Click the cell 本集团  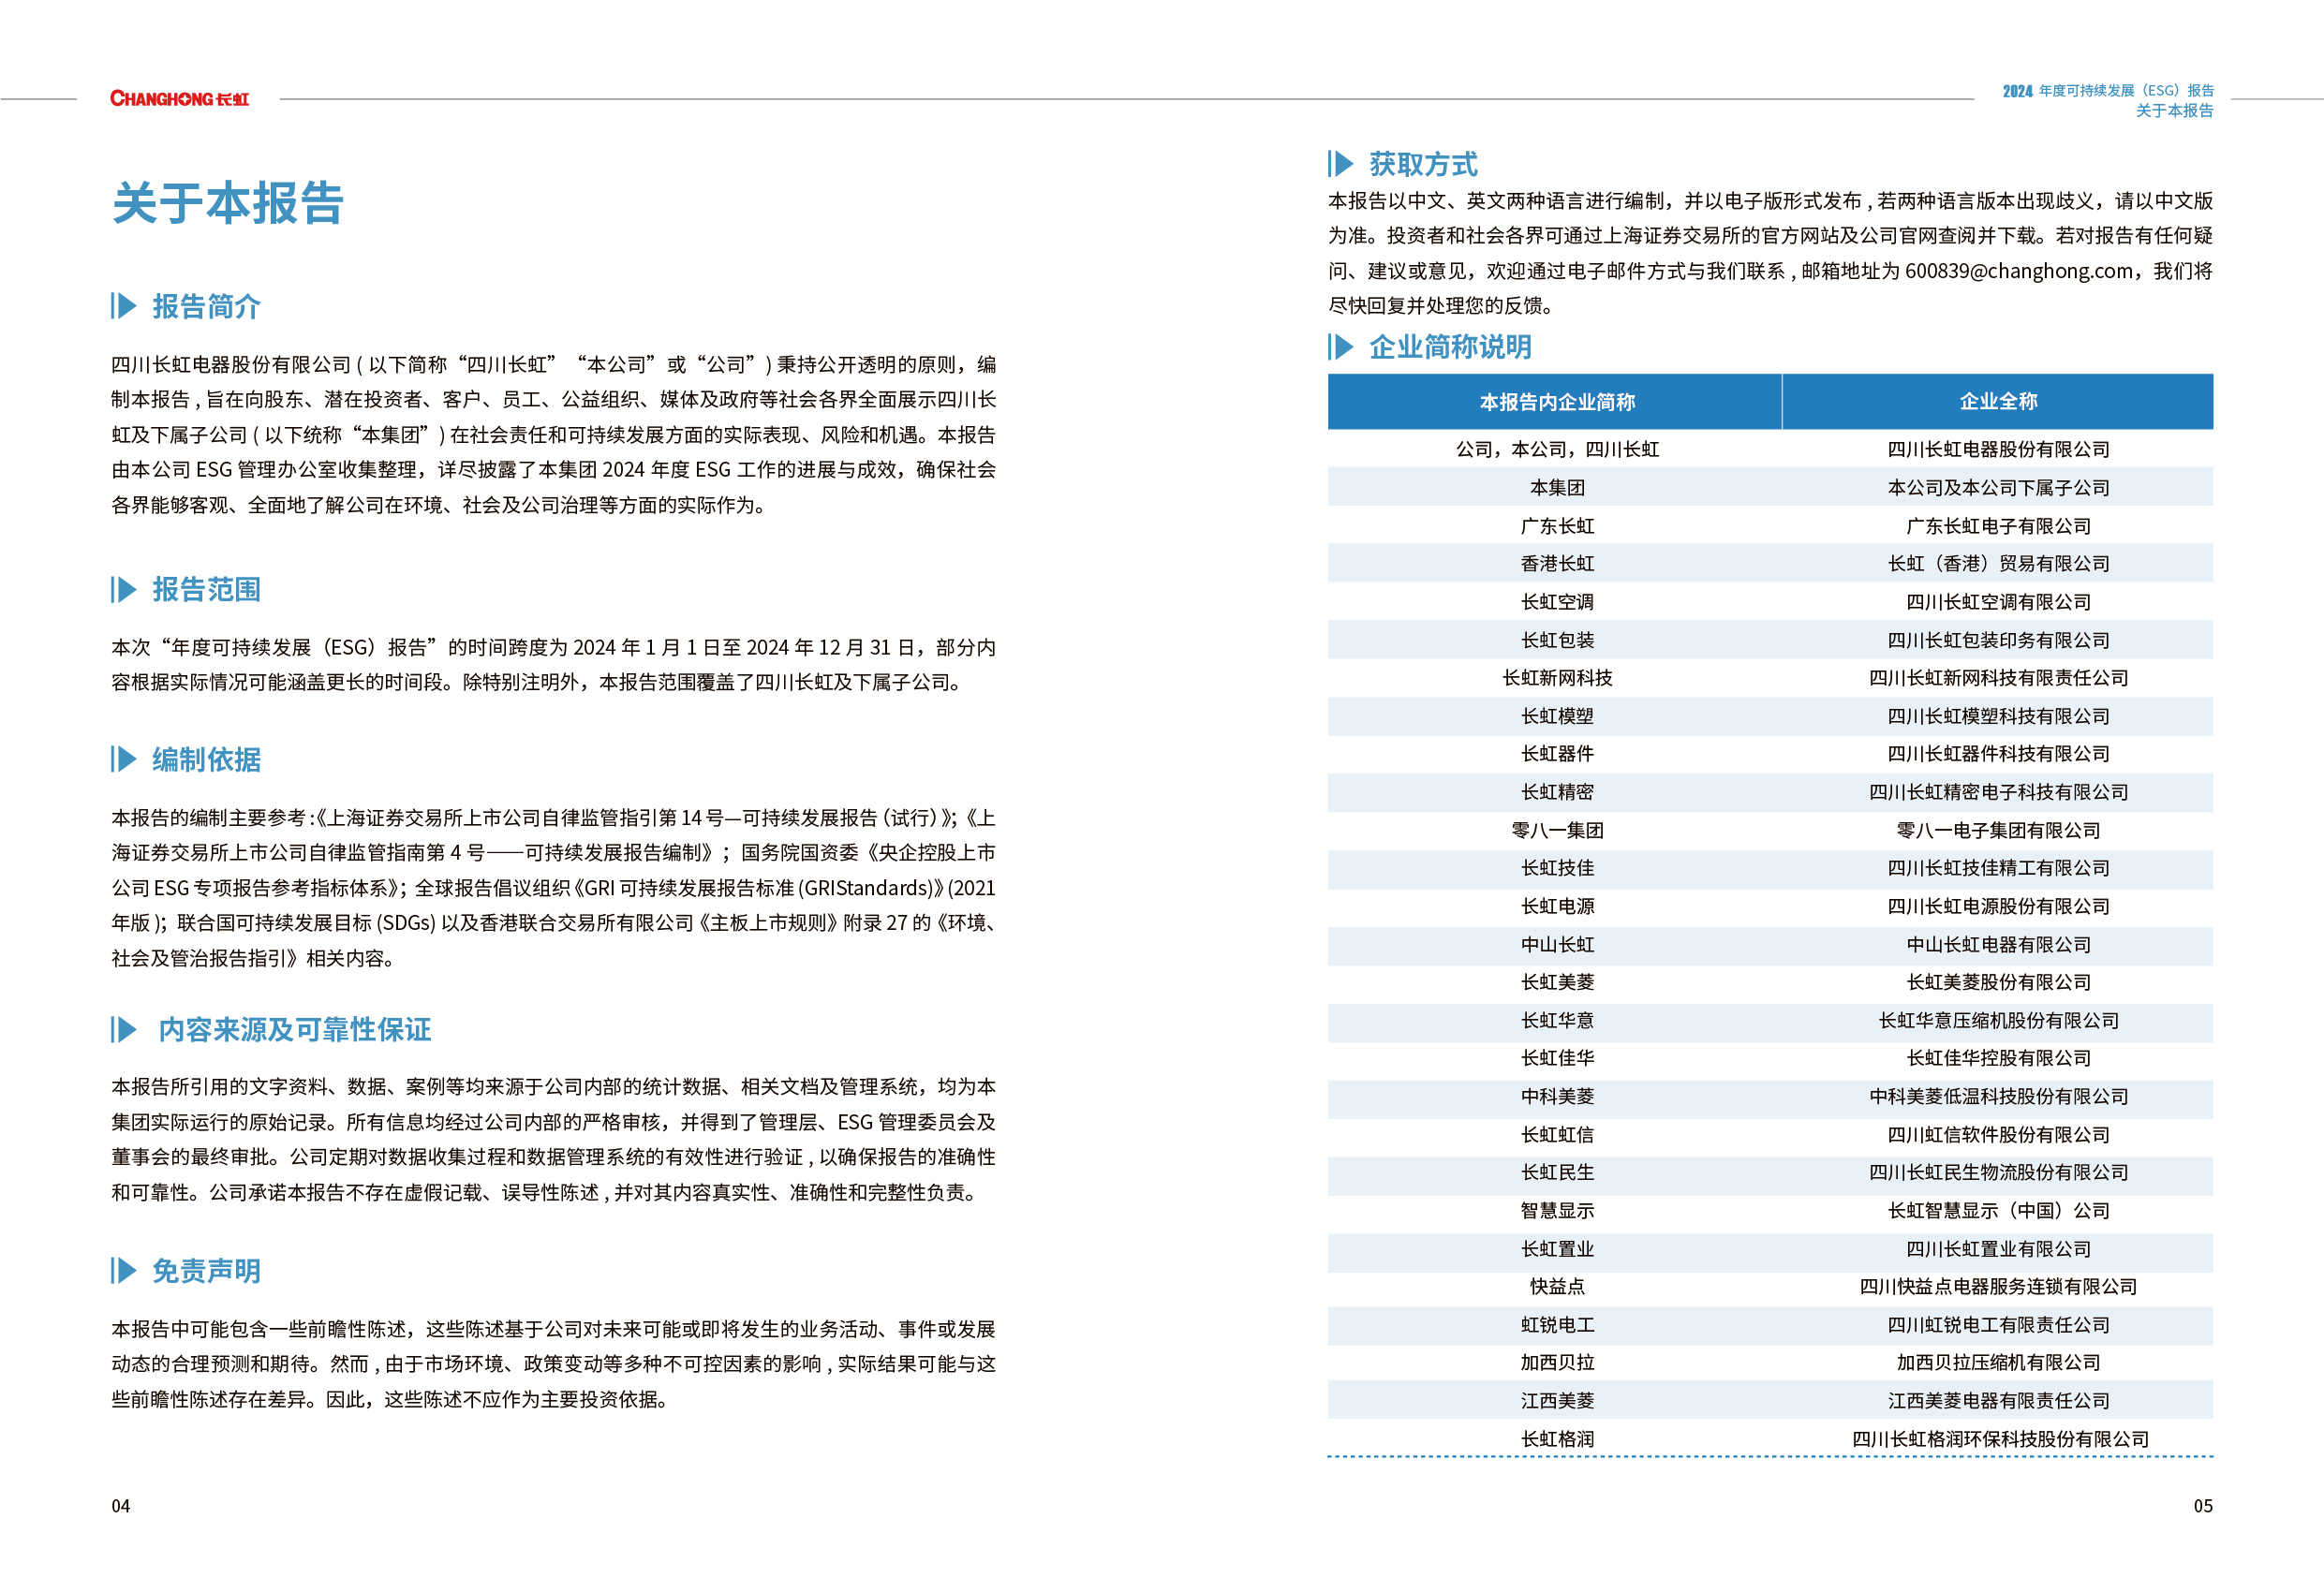coord(1557,487)
